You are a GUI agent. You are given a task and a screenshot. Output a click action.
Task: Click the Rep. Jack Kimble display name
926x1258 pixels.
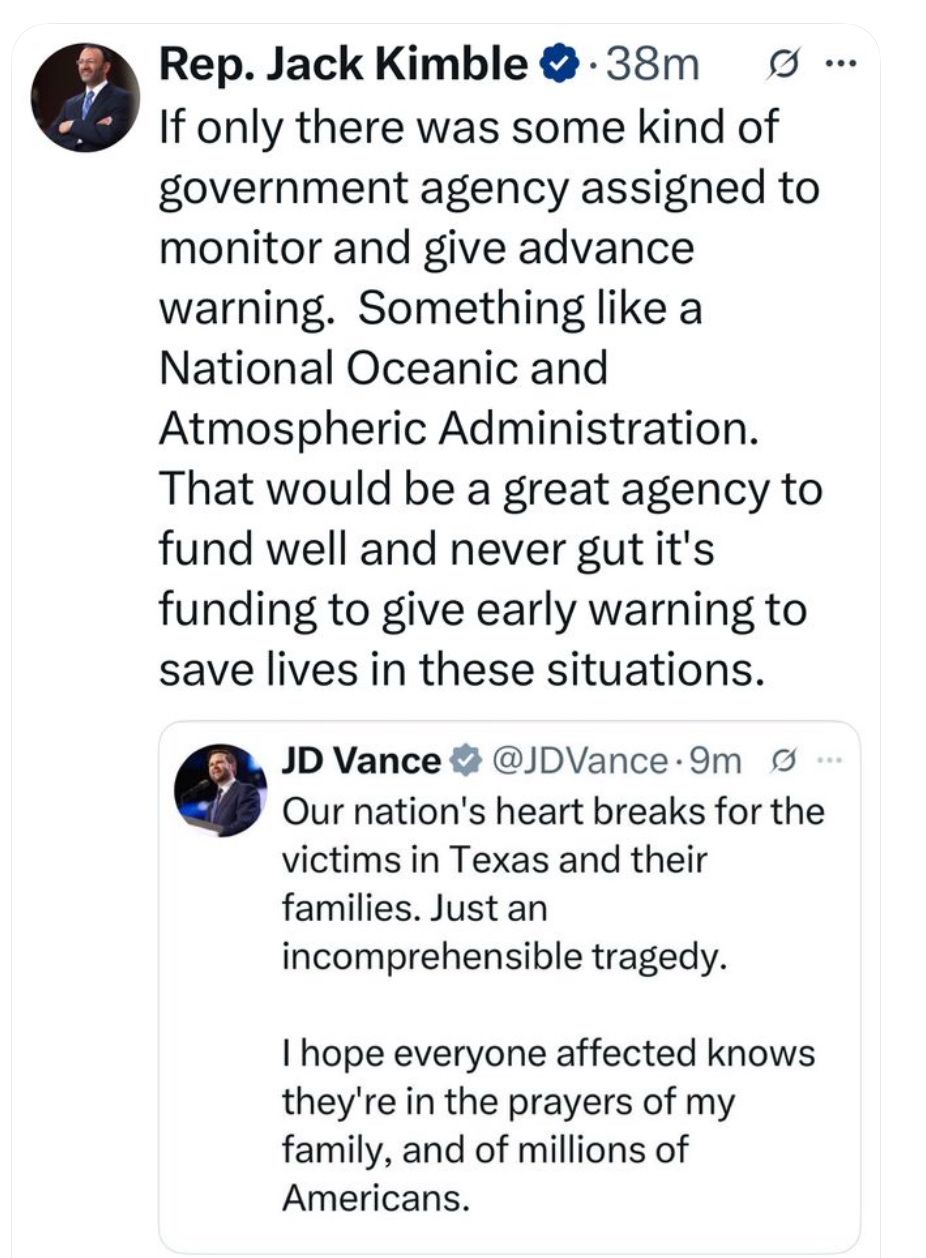tap(345, 67)
